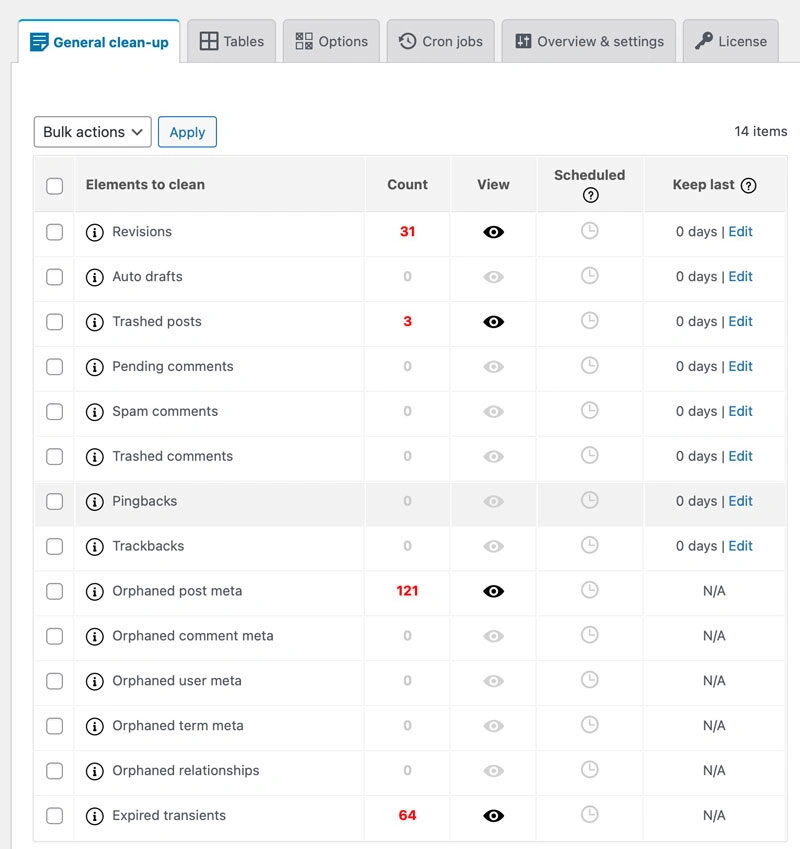The width and height of the screenshot is (800, 849).
Task: Edit keep last days for Pingbacks
Action: click(740, 501)
